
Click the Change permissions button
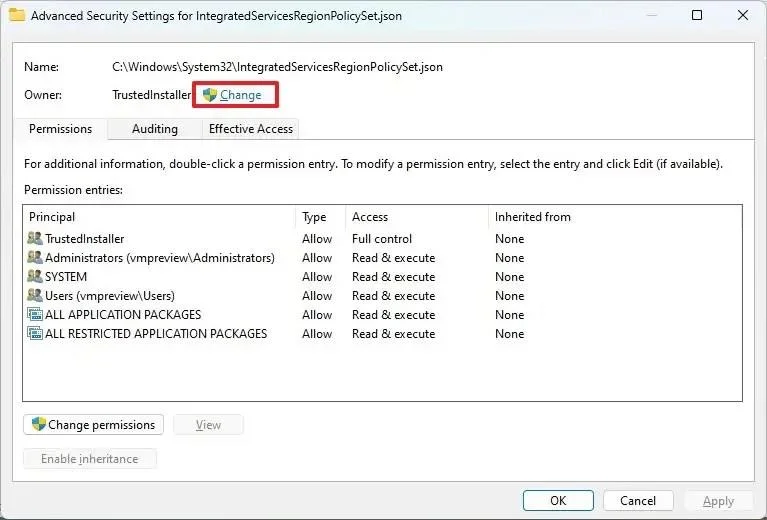93,425
